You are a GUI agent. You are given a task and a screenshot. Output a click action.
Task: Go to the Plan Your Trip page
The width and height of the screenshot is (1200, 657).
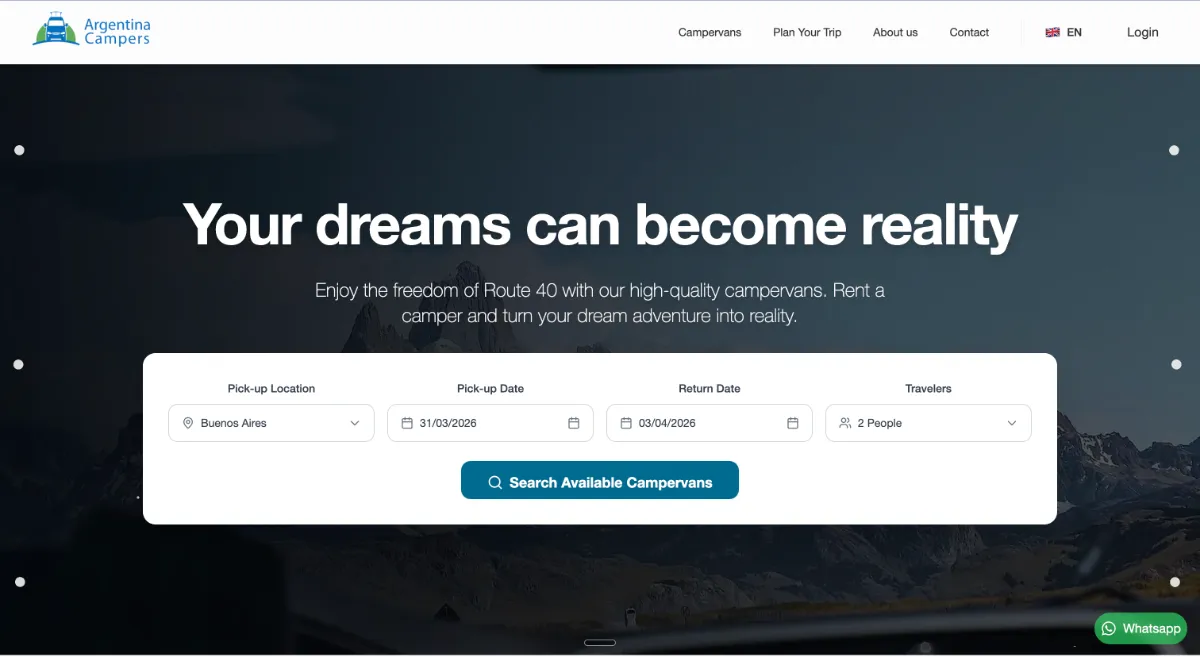pyautogui.click(x=807, y=32)
